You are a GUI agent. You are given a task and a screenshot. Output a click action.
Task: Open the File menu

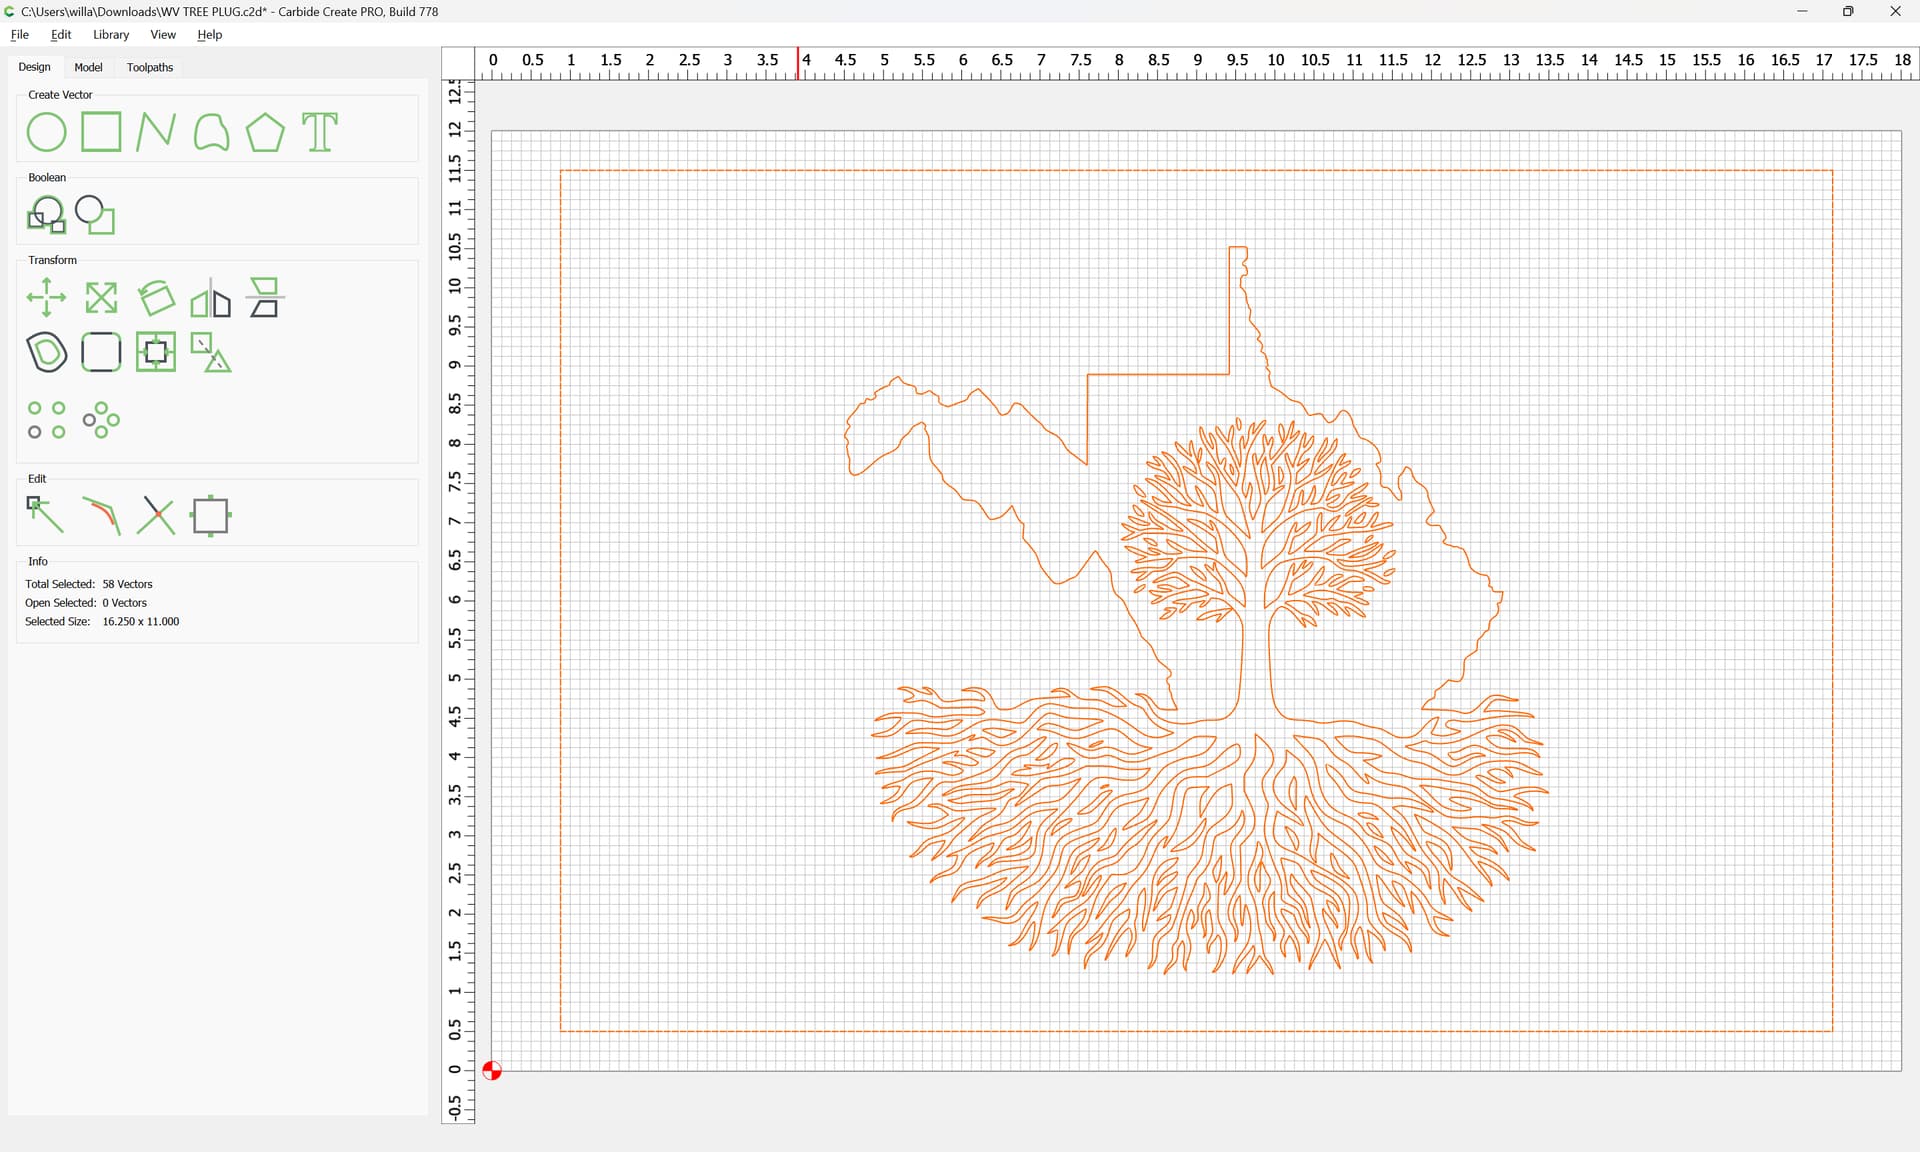20,34
